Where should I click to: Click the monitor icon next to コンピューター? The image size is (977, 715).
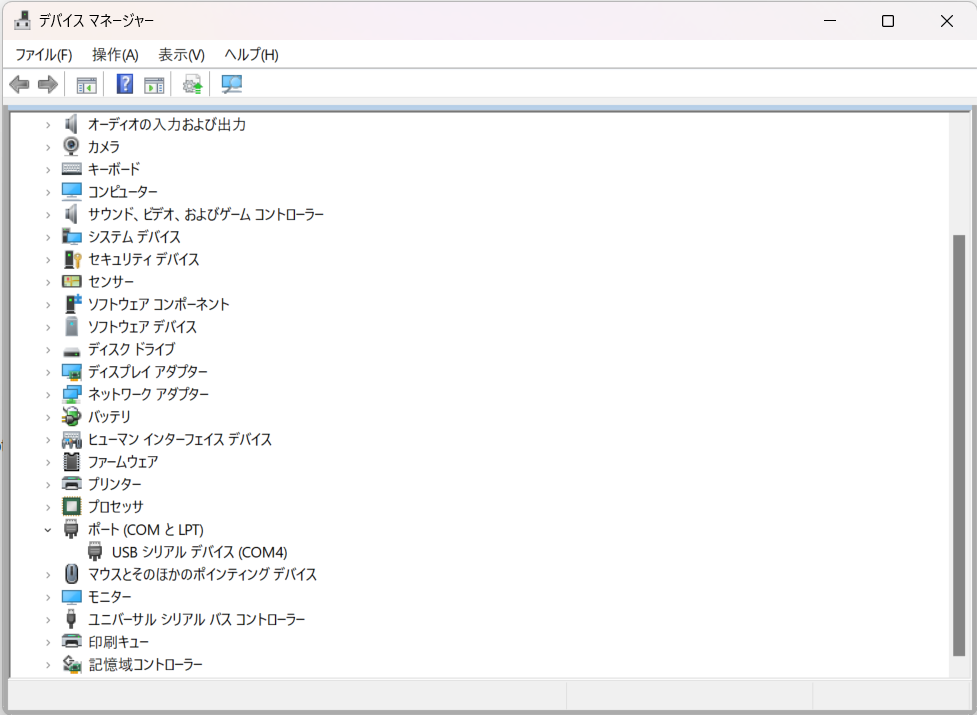[x=72, y=191]
